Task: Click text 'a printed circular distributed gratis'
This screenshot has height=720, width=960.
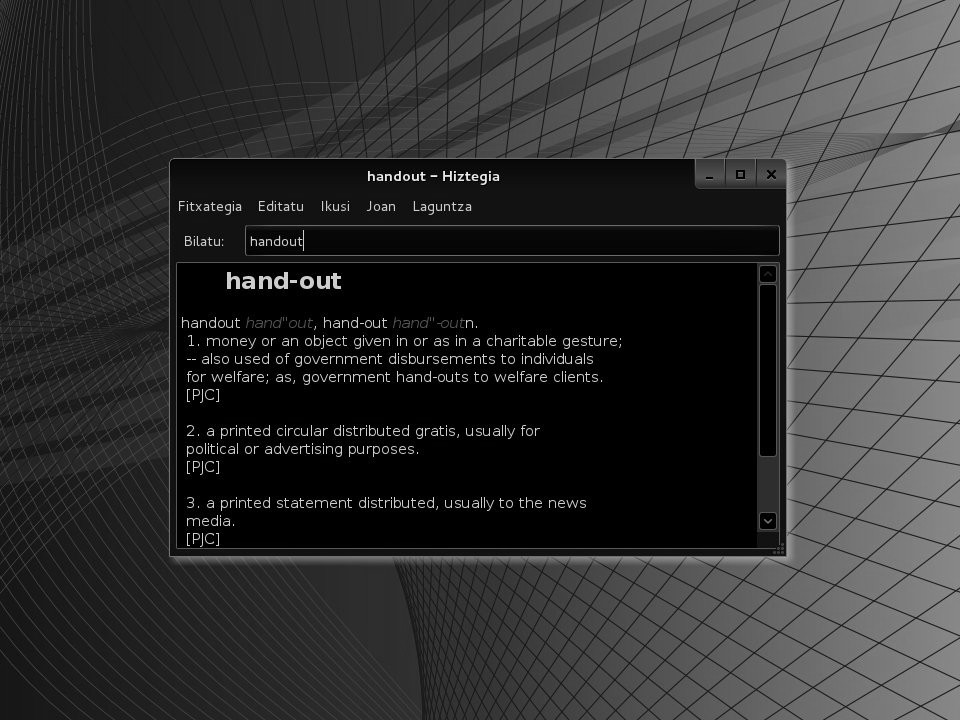Action: (x=333, y=431)
